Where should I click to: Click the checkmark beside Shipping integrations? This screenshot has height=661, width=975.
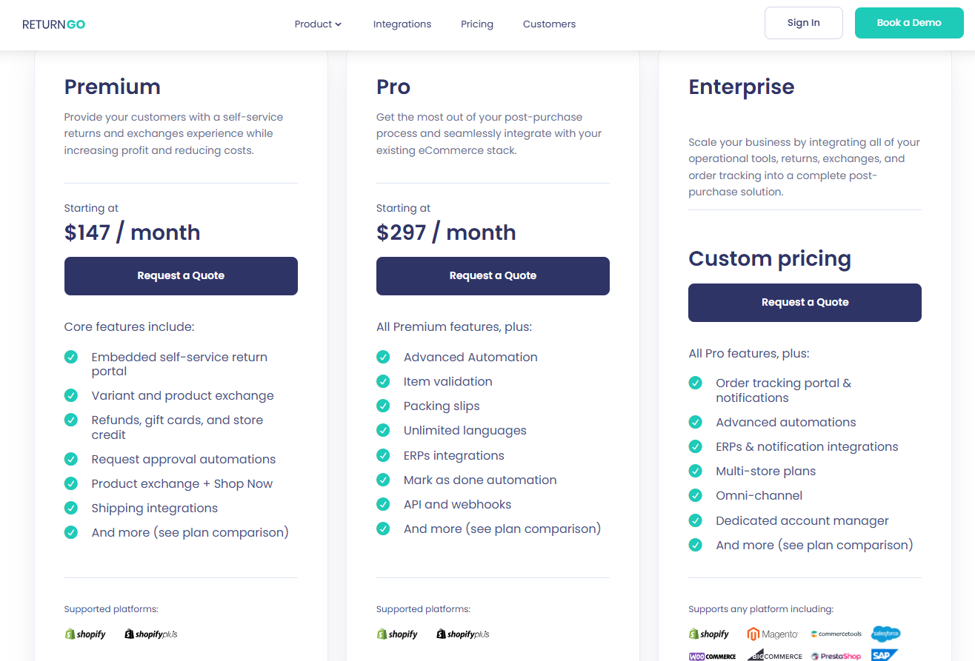click(x=71, y=508)
